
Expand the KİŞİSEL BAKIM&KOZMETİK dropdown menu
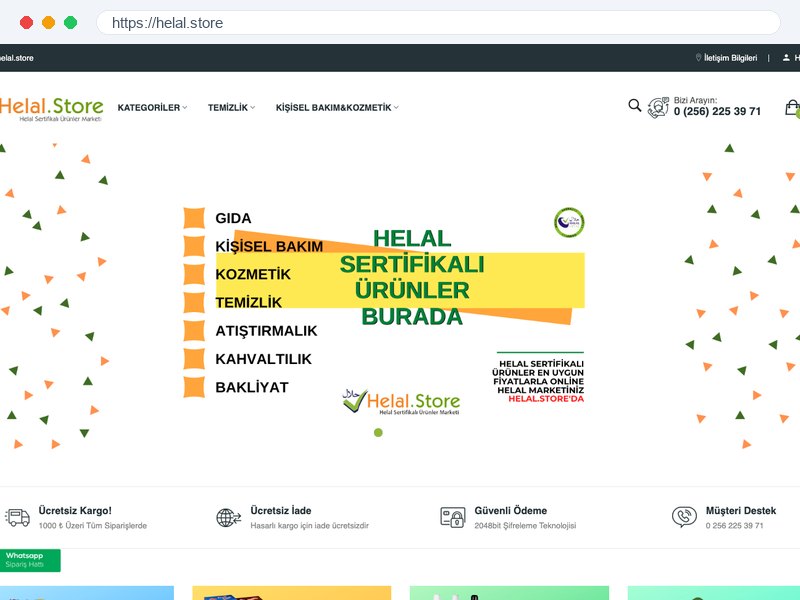pyautogui.click(x=337, y=108)
